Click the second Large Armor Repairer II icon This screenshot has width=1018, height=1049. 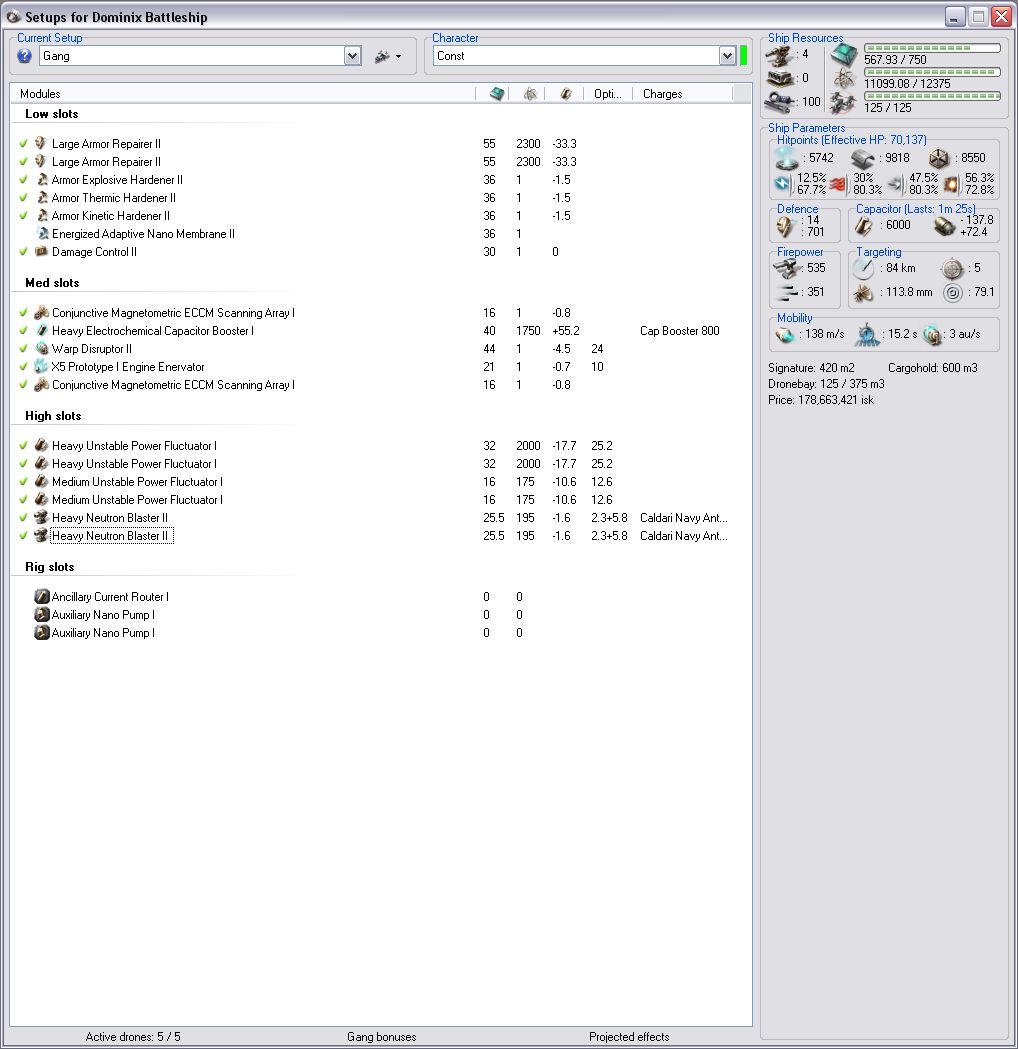(x=41, y=161)
